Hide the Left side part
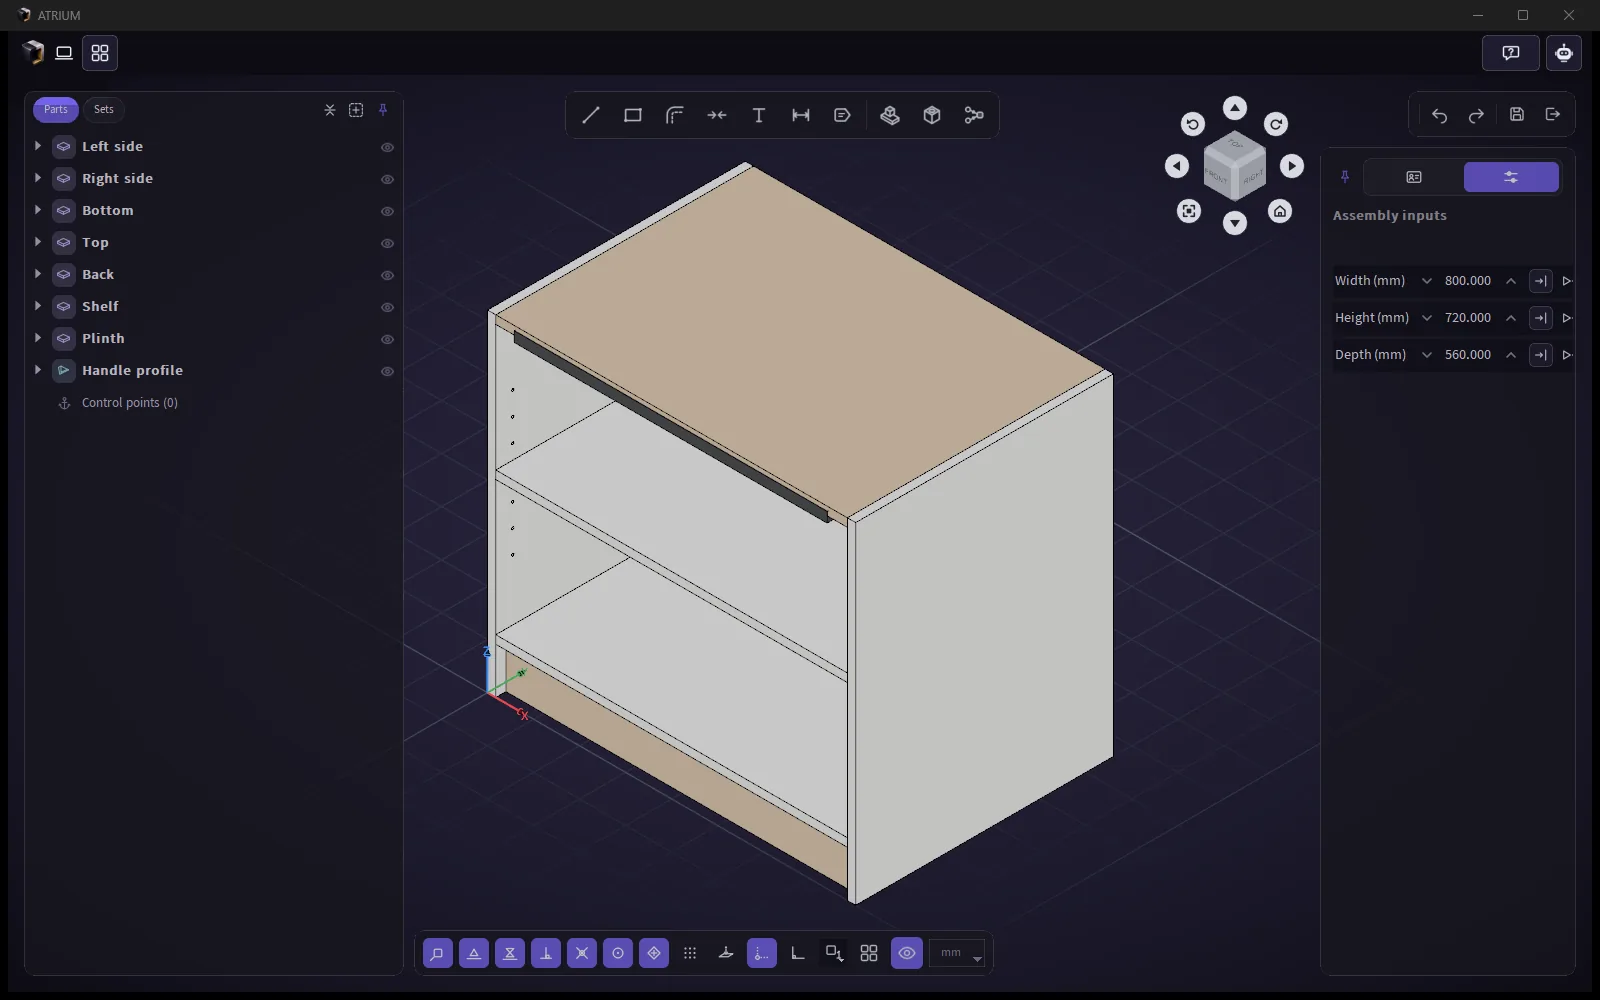This screenshot has height=1000, width=1600. coord(387,147)
